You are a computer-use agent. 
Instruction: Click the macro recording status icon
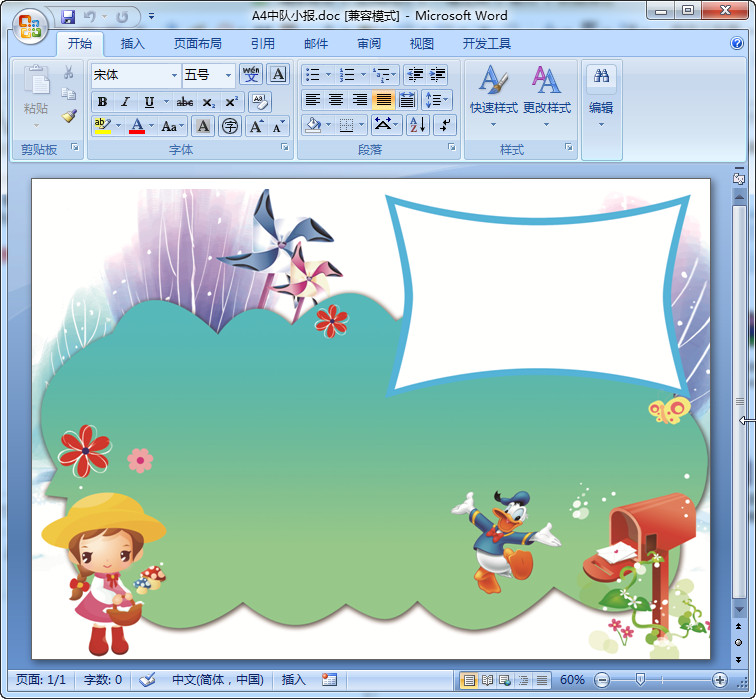point(329,680)
